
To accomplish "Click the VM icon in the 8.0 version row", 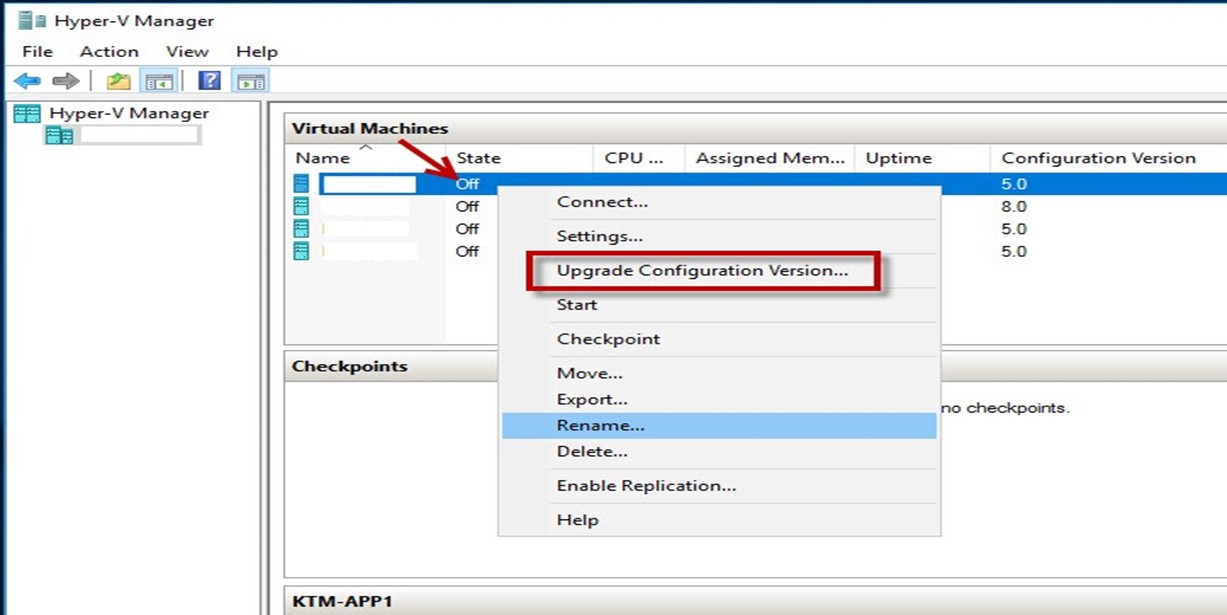I will pyautogui.click(x=301, y=206).
